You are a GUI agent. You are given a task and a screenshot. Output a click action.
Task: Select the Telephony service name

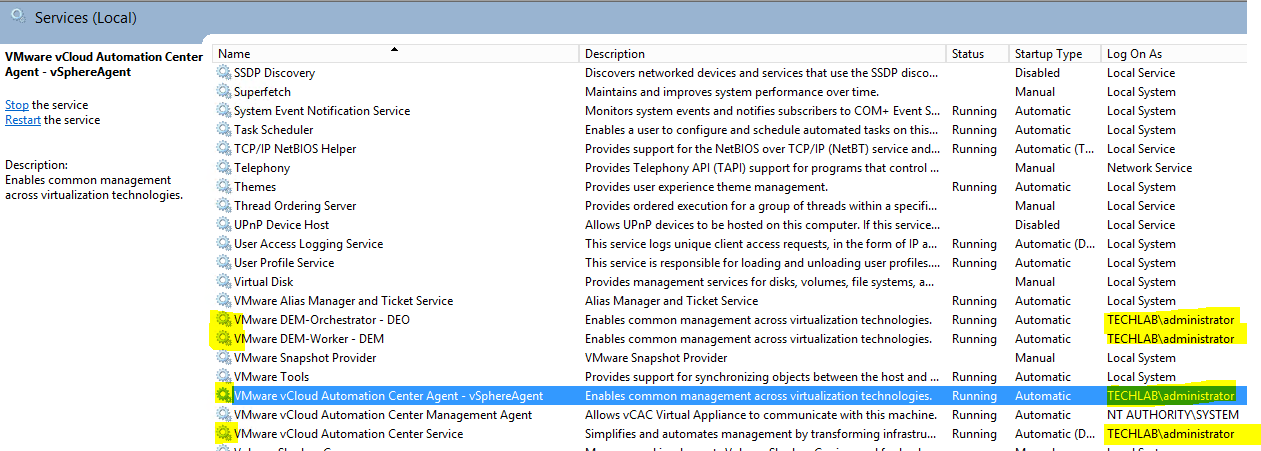pos(262,168)
